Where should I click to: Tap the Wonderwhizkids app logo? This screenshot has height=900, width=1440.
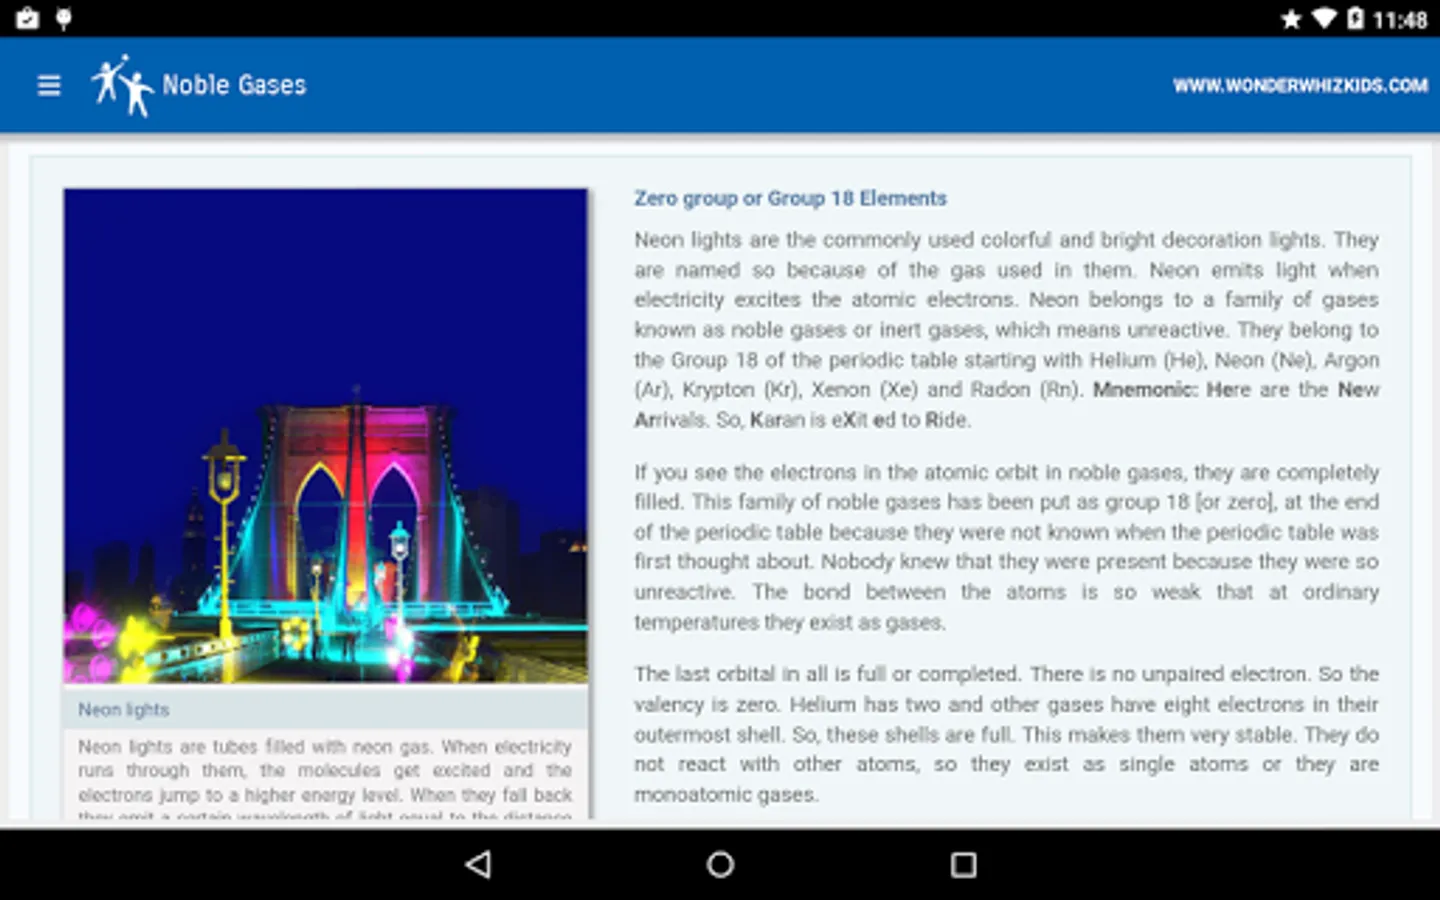[x=122, y=86]
